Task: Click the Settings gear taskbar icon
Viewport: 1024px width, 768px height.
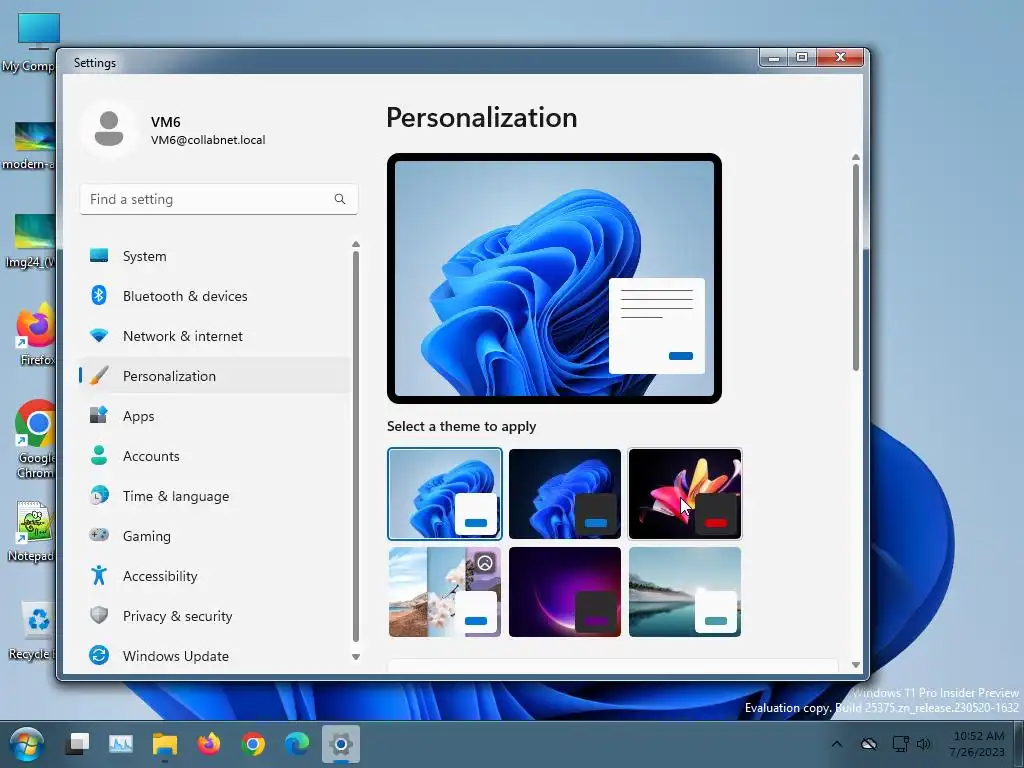Action: coord(341,744)
